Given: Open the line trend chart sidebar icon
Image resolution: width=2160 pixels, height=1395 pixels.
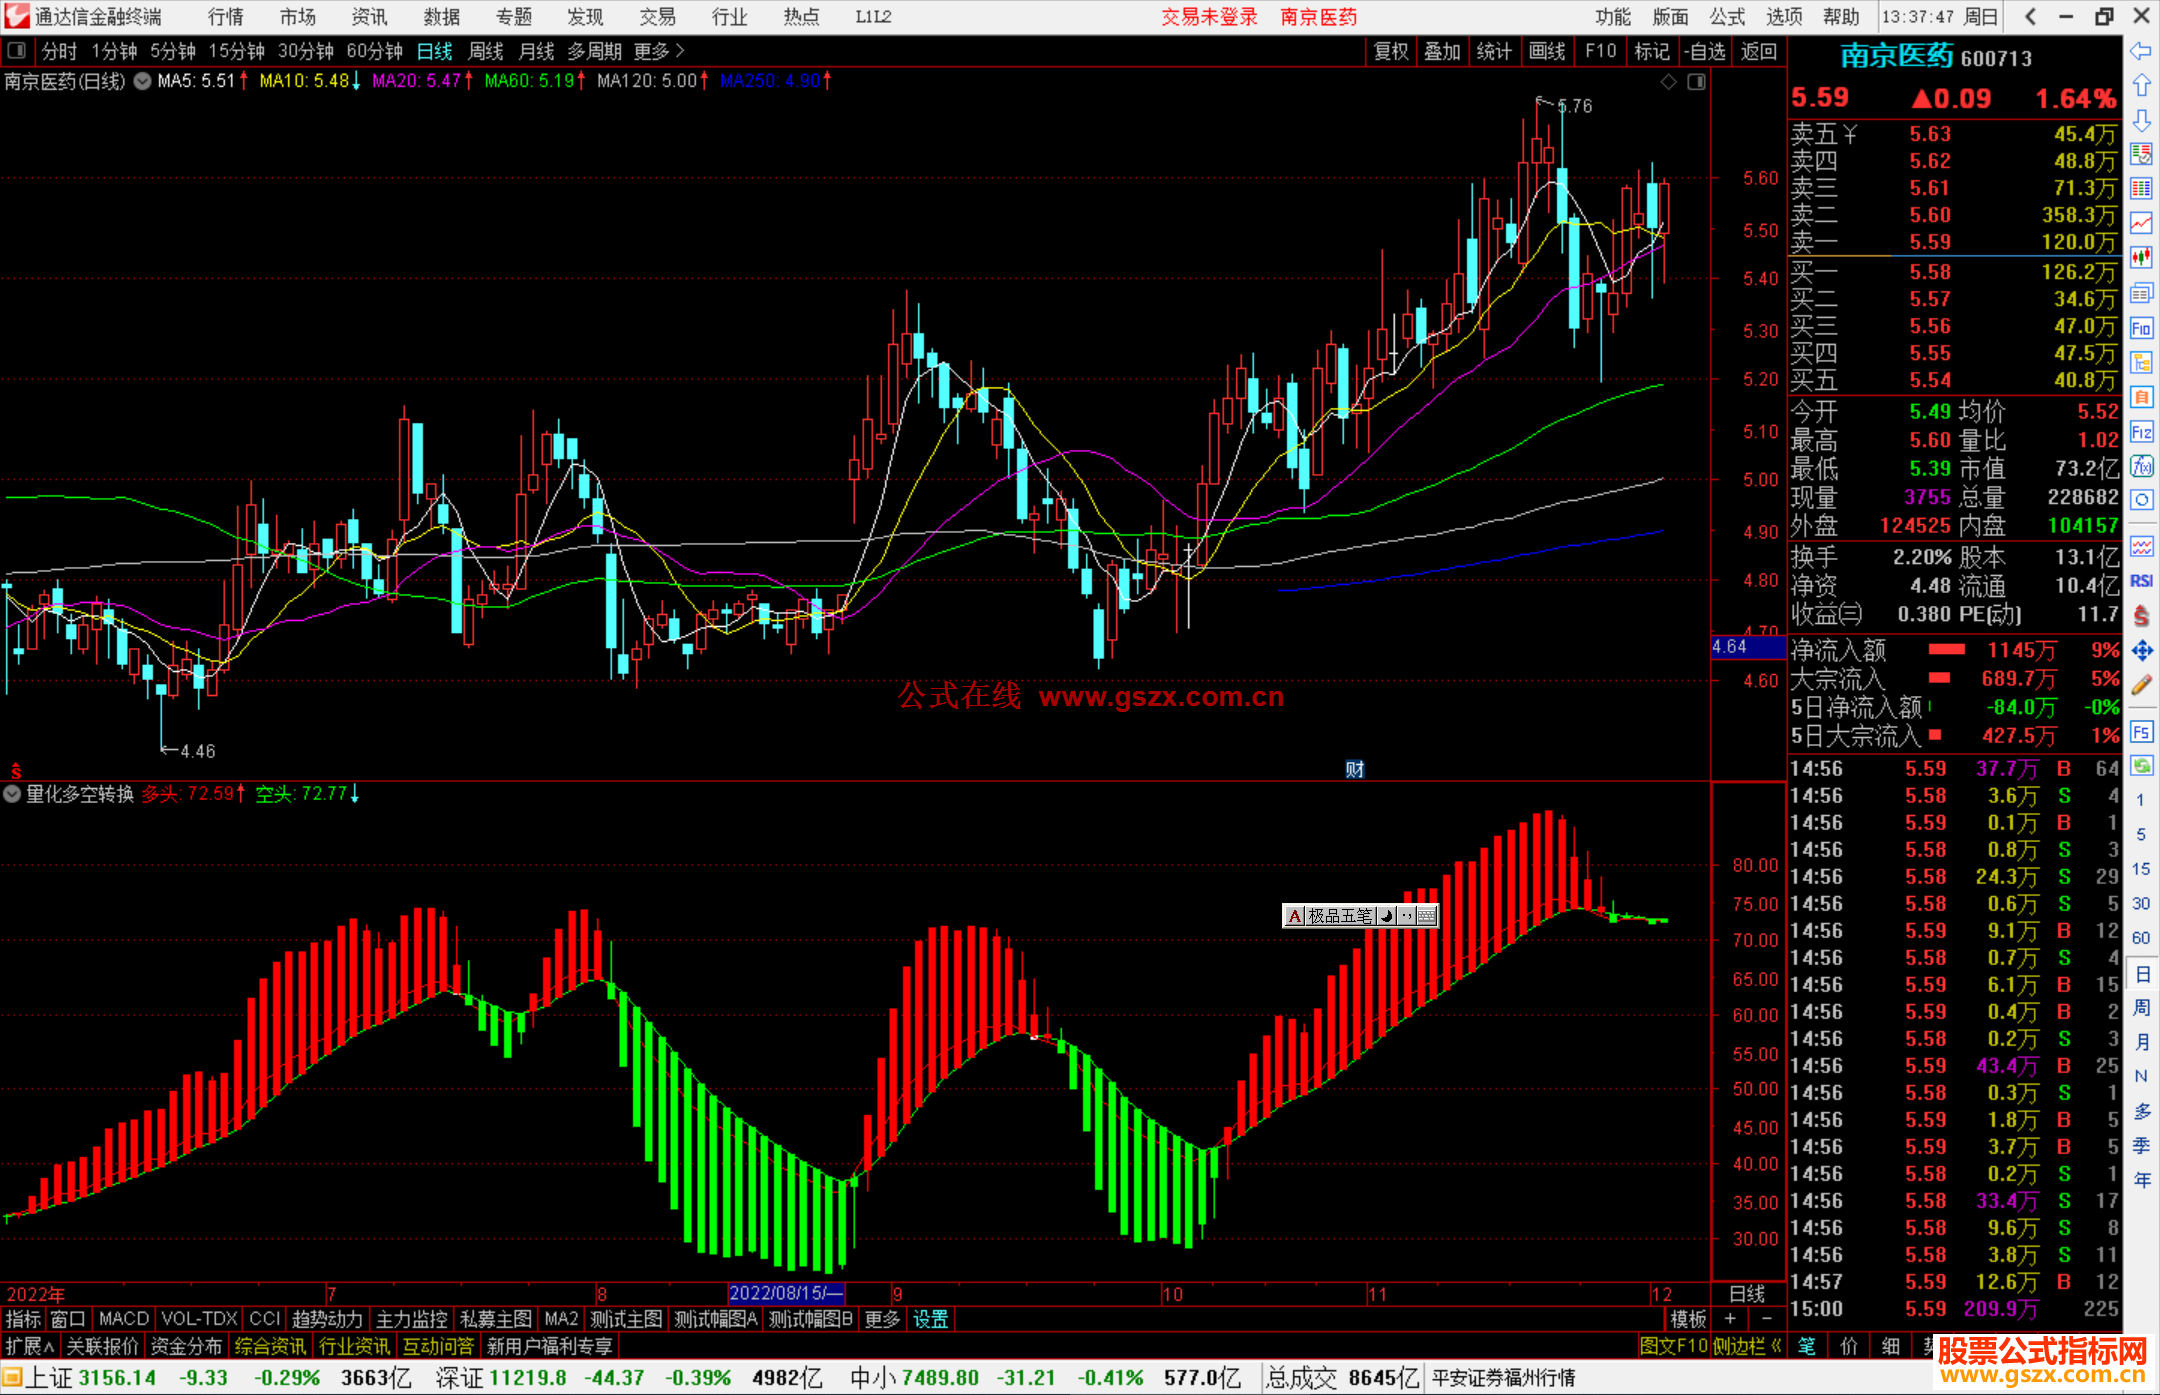Looking at the screenshot, I should pos(2141,223).
